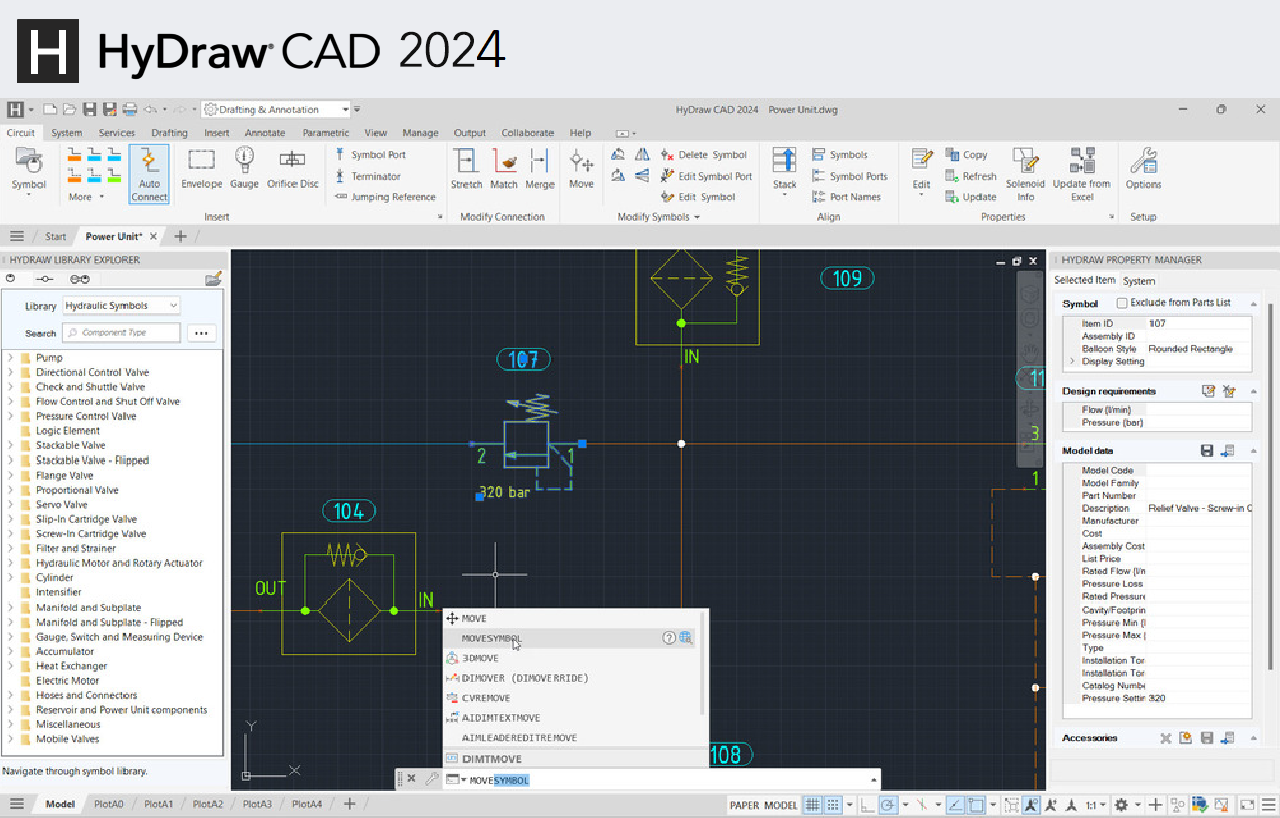Image resolution: width=1280 pixels, height=818 pixels.
Task: Open the More connections dropdown
Action: tap(85, 197)
